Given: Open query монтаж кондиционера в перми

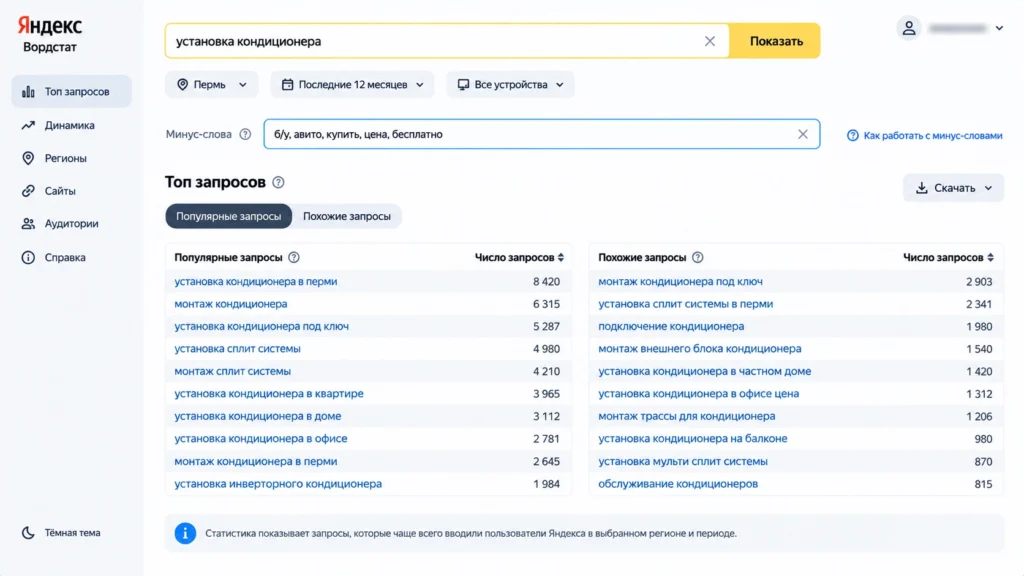Looking at the screenshot, I should point(255,461).
